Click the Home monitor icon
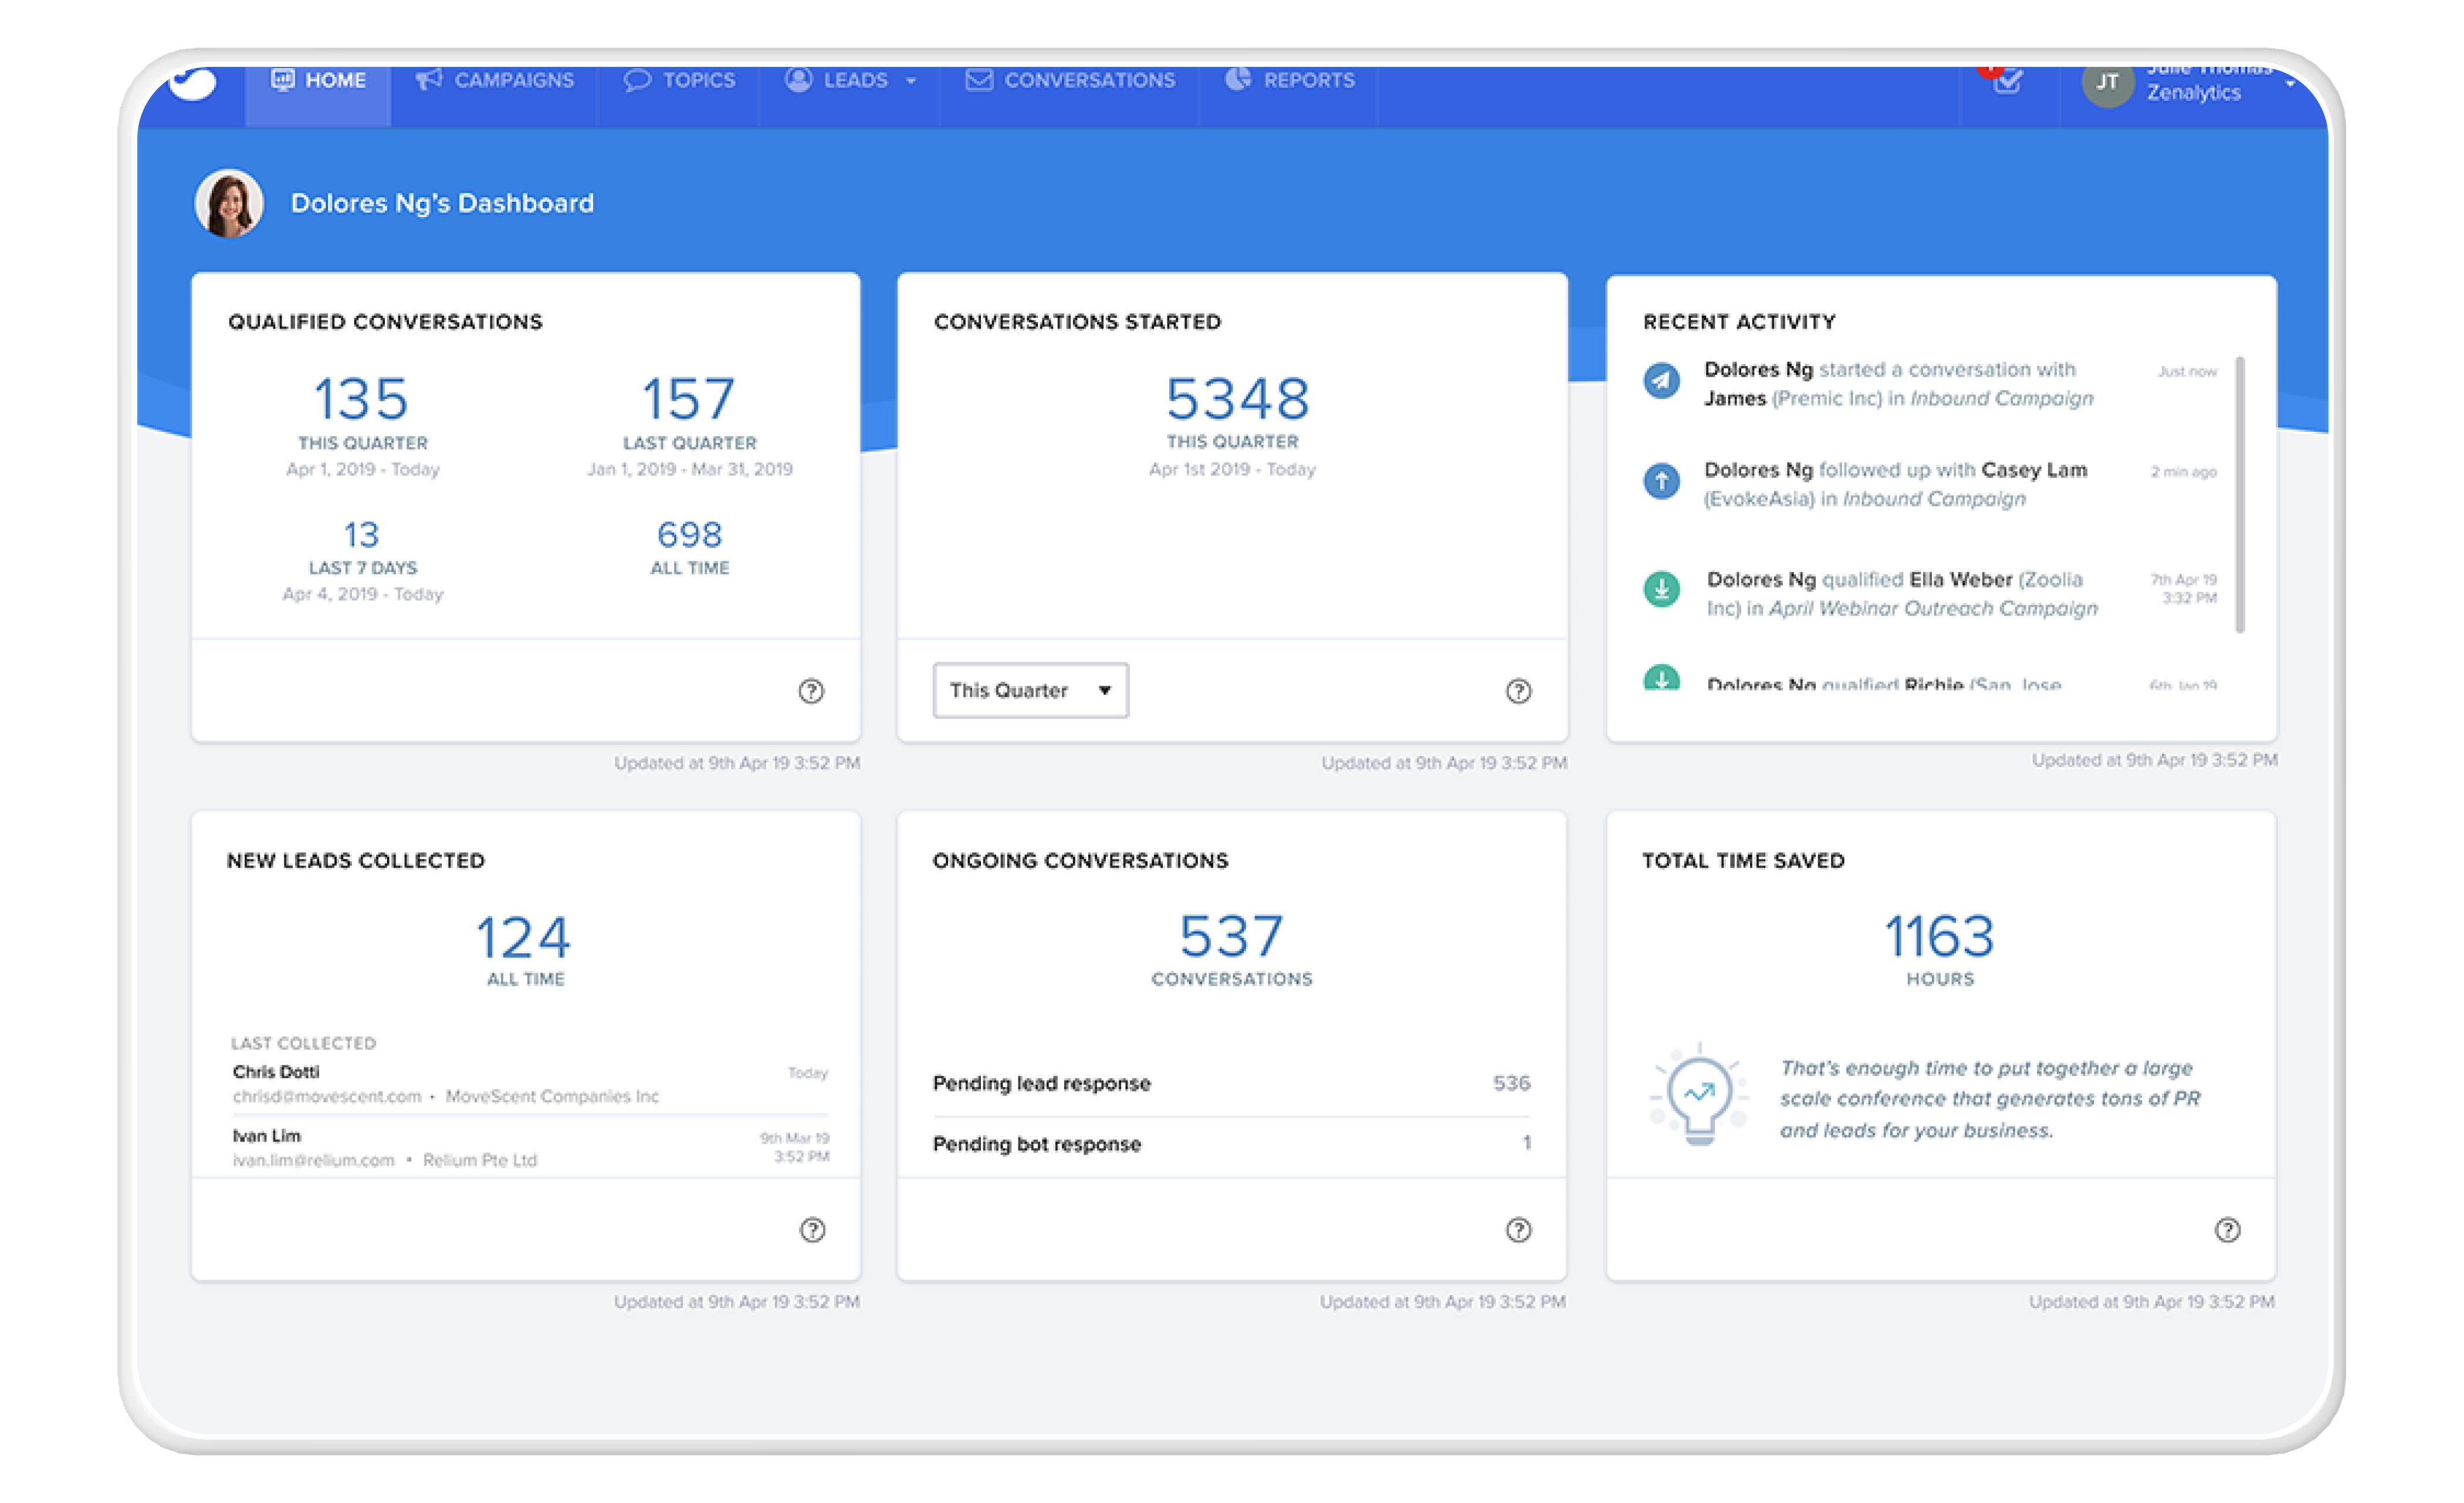 tap(283, 79)
